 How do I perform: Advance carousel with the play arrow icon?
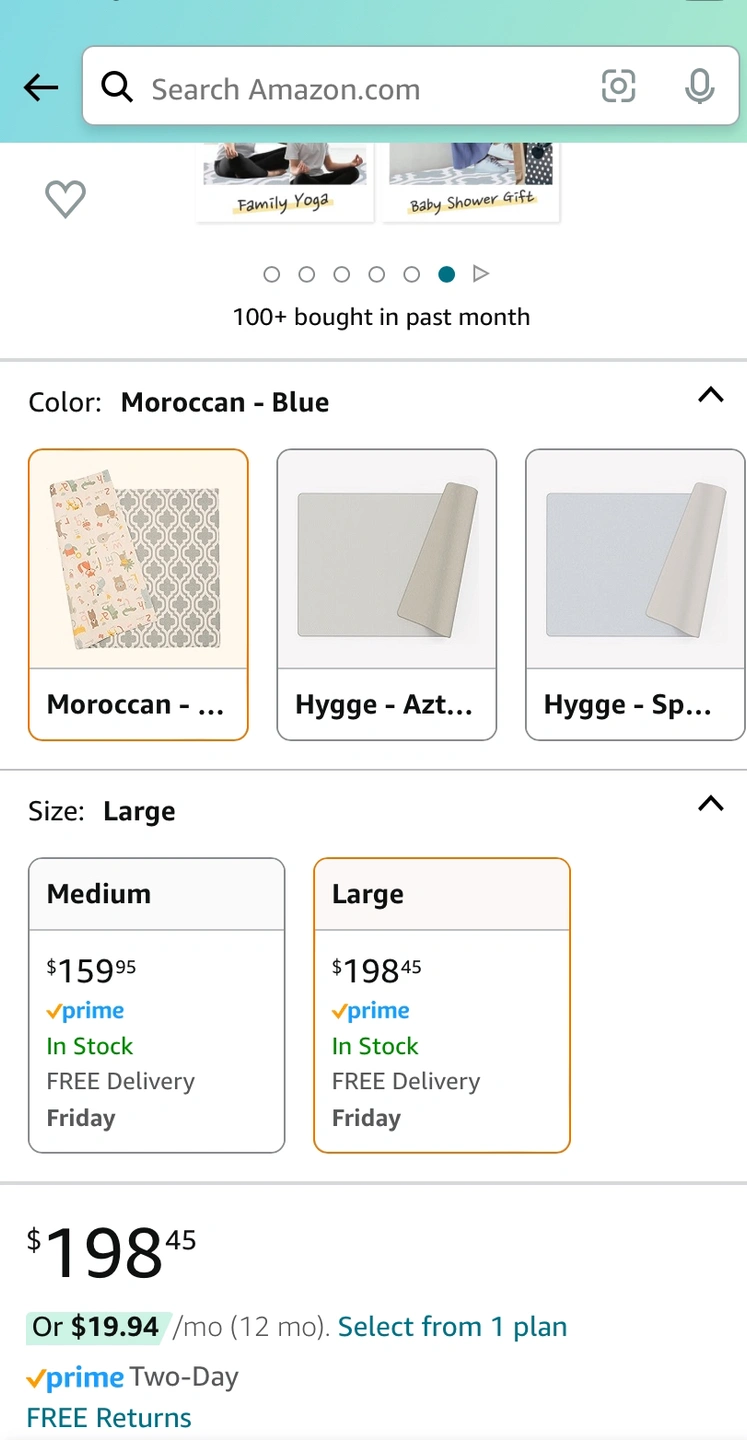point(481,274)
